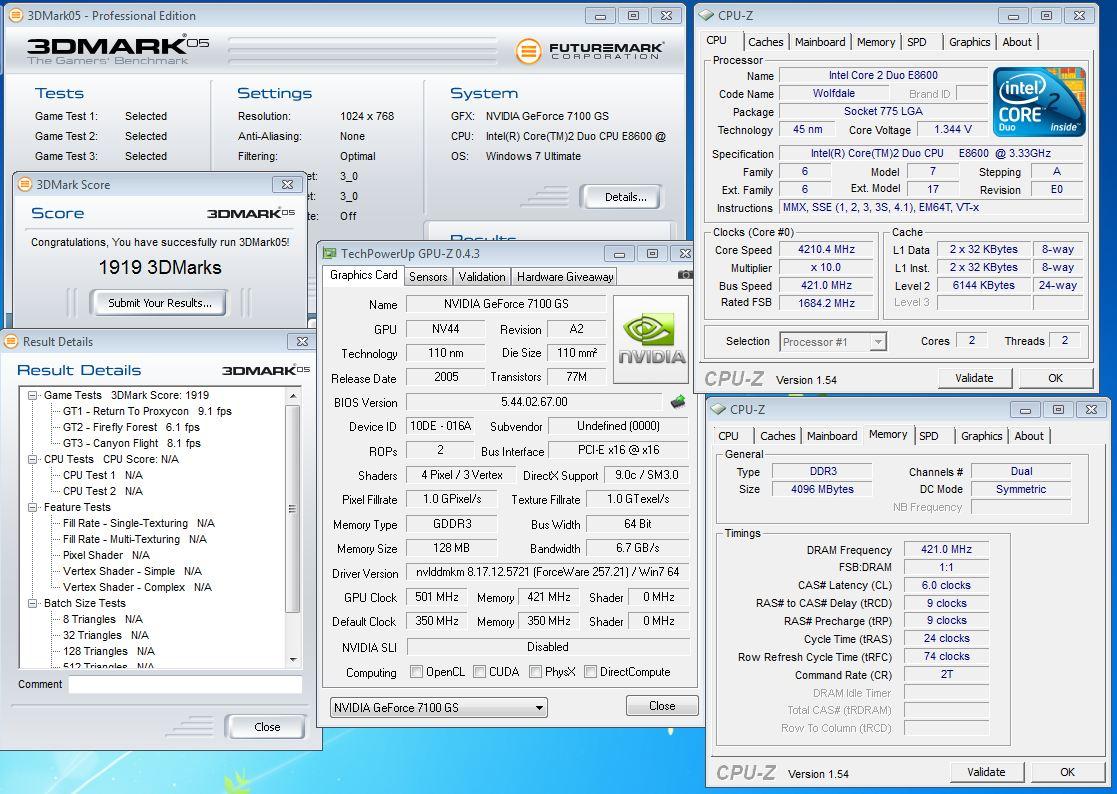Select GT2 - Firefly Forest row
Screen dimensions: 1117x794
tap(131, 427)
